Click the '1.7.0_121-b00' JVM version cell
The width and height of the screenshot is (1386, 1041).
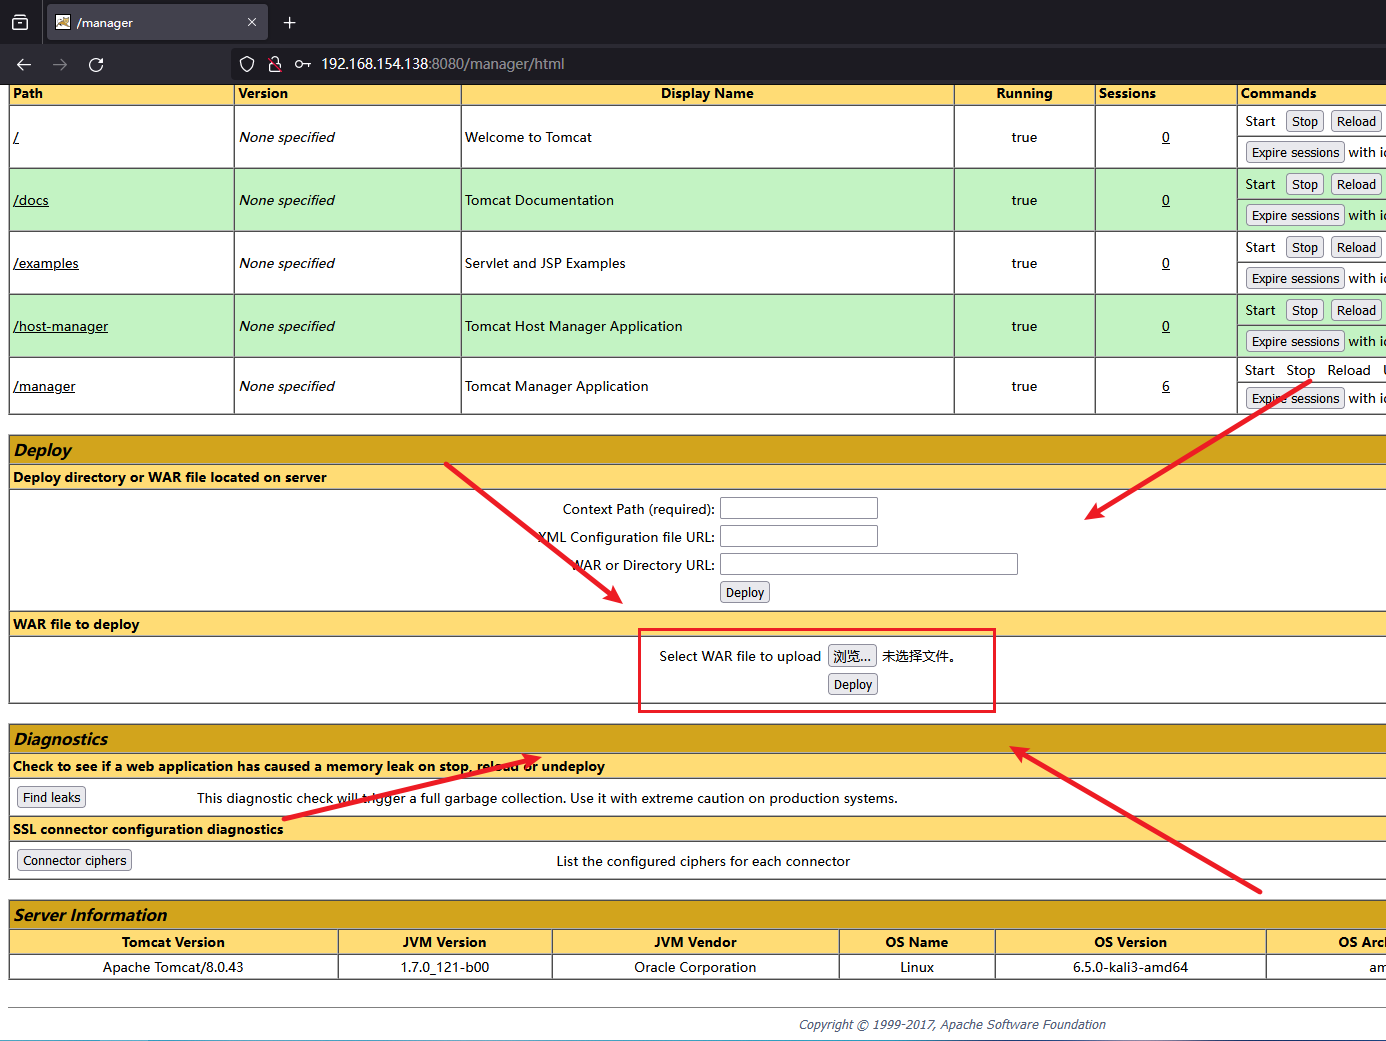click(x=445, y=967)
